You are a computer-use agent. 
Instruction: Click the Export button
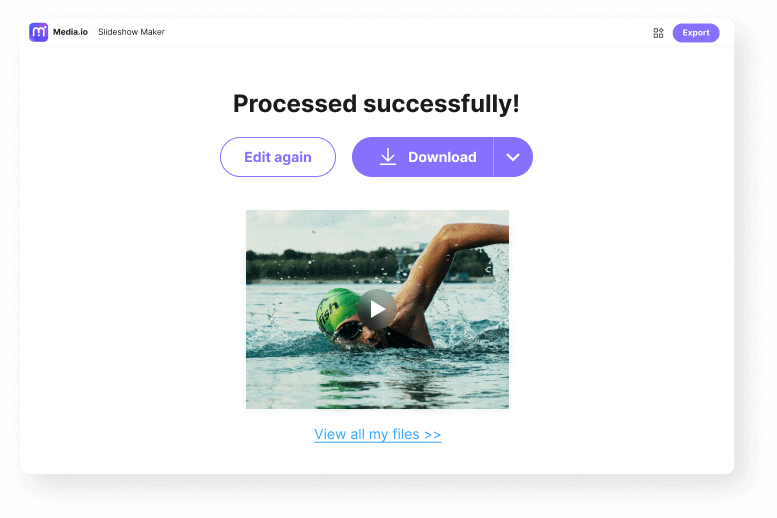696,33
